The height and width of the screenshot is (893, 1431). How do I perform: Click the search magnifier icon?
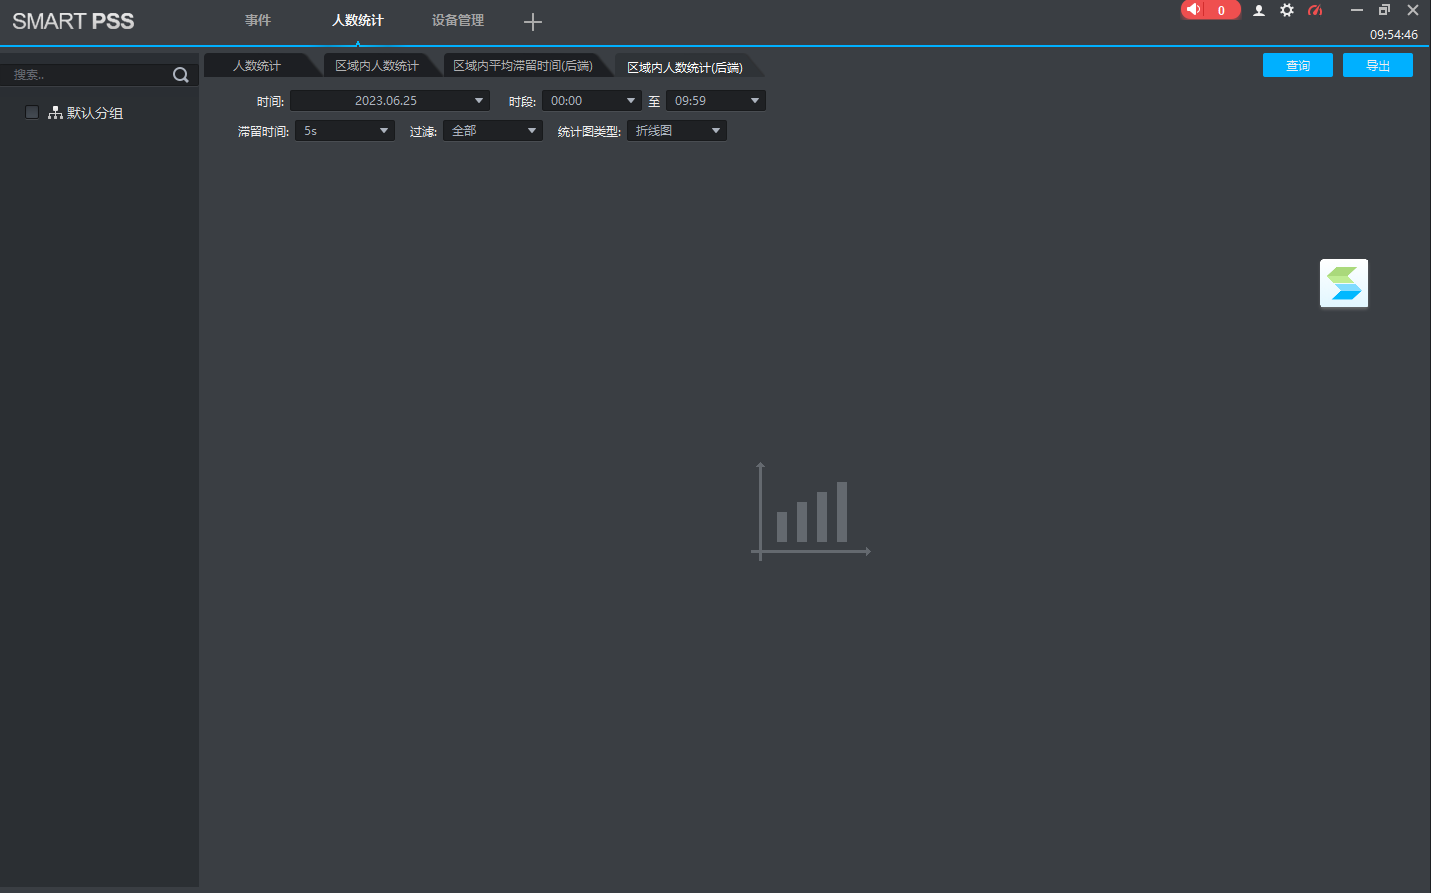point(181,75)
